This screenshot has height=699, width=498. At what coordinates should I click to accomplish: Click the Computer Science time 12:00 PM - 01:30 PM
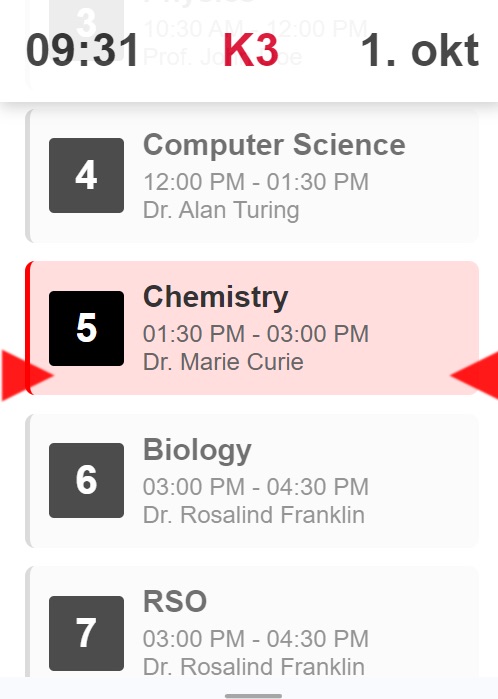point(256,182)
